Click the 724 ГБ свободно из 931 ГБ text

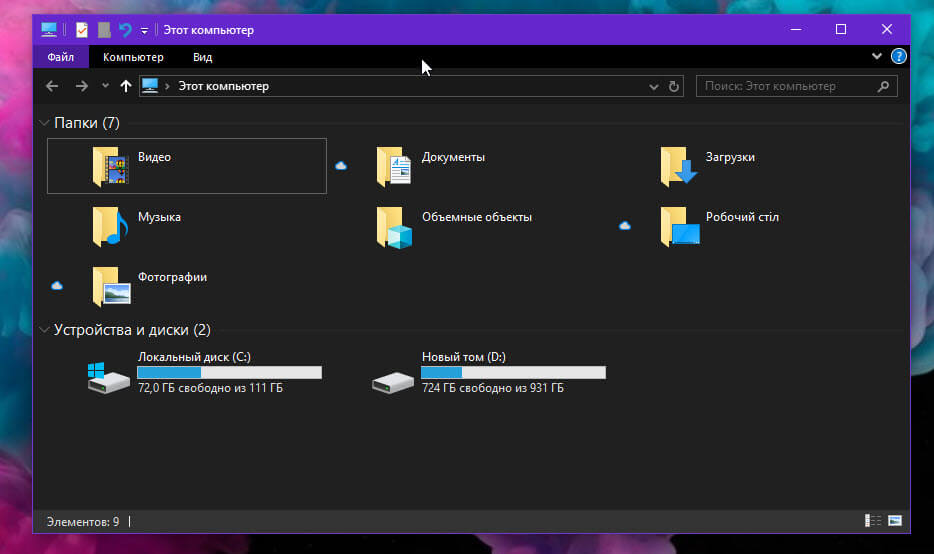[x=493, y=388]
